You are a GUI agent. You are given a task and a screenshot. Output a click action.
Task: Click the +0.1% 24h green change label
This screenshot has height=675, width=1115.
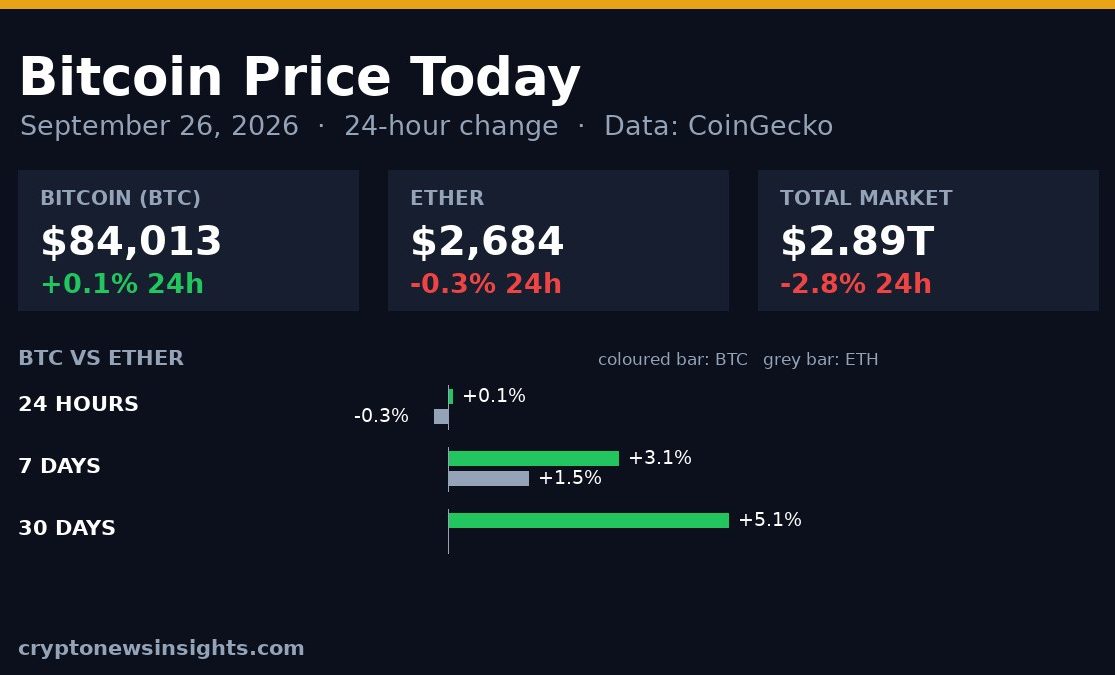[x=122, y=284]
